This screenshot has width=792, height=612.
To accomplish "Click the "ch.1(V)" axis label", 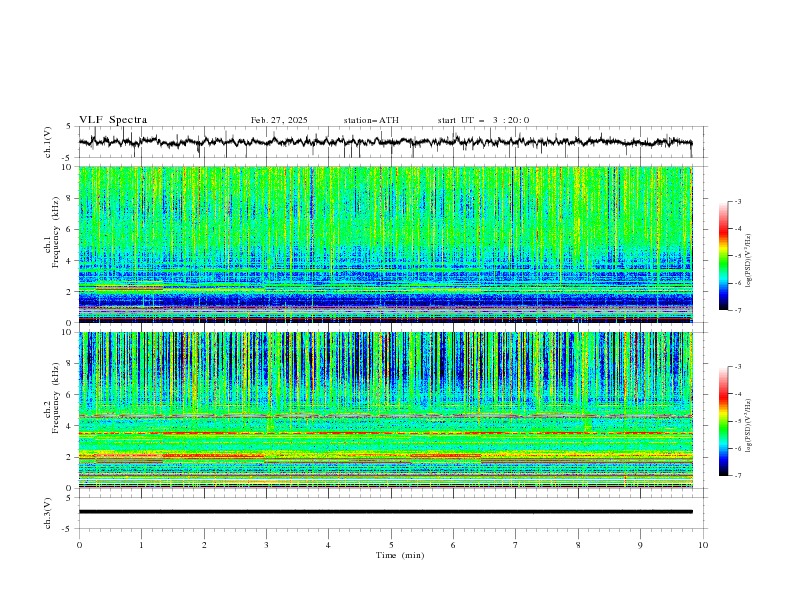I will [48, 142].
